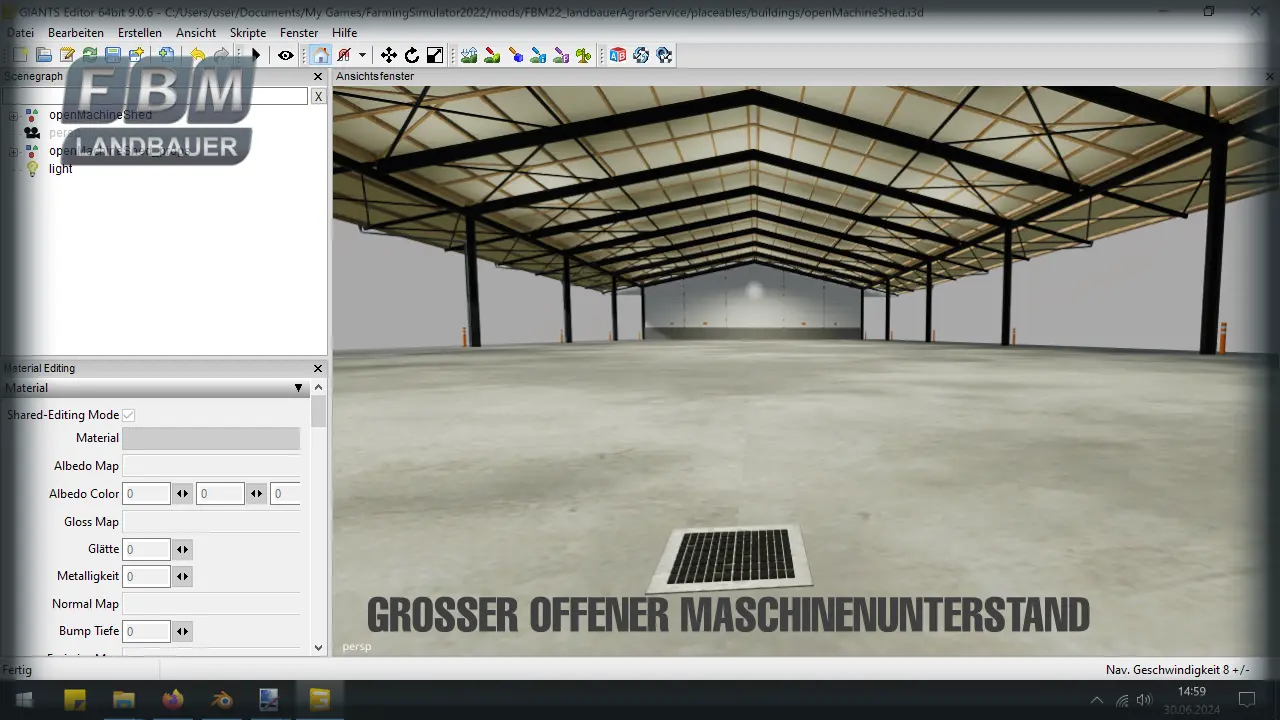Open the Fenster menu
This screenshot has width=1280, height=720.
tap(299, 33)
